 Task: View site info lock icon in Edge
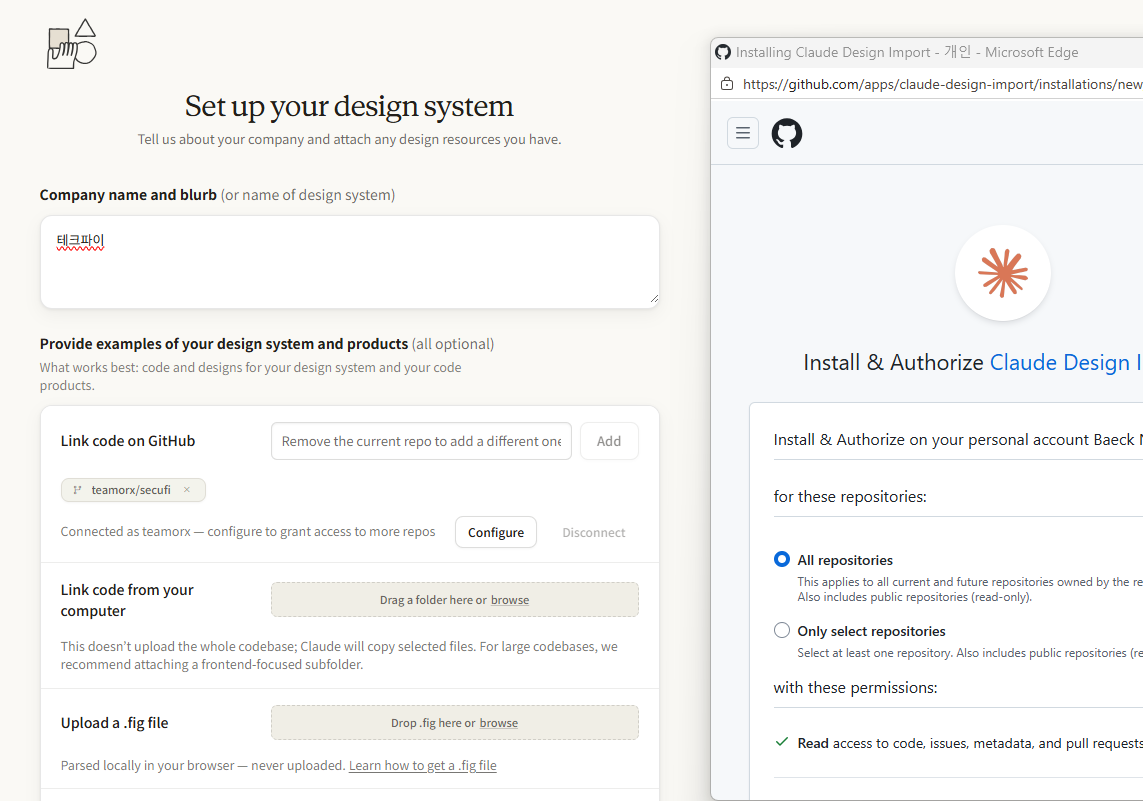727,84
